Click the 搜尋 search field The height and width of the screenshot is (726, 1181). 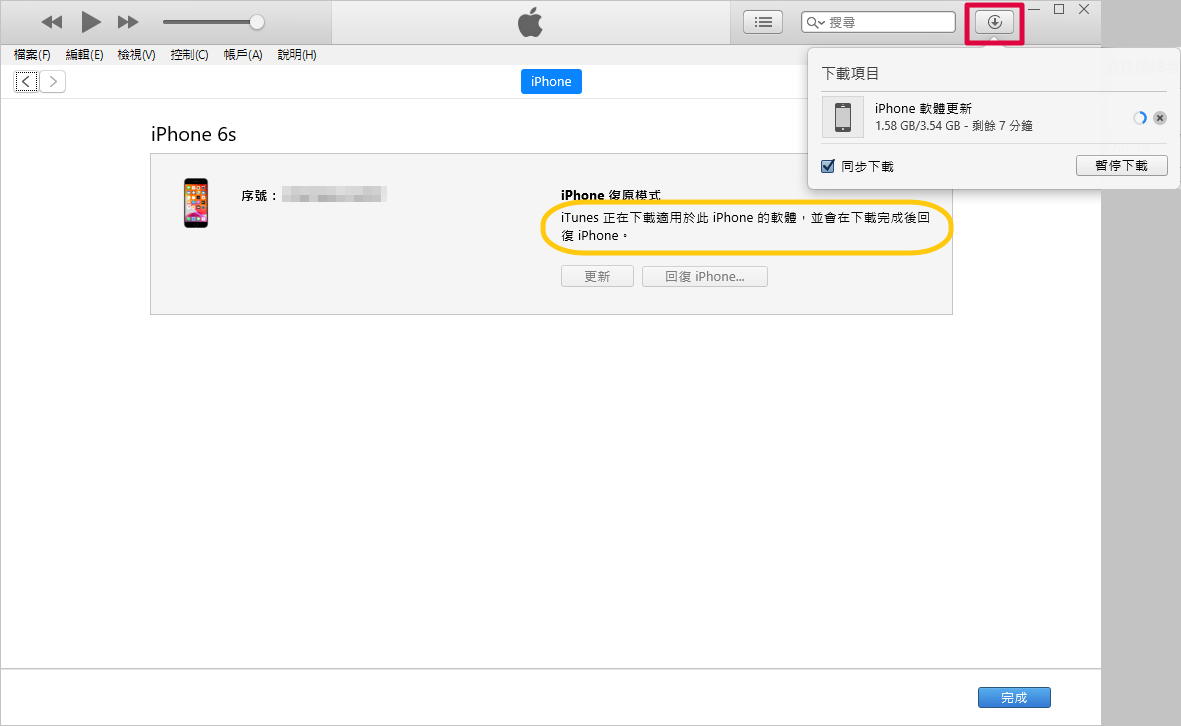click(878, 23)
